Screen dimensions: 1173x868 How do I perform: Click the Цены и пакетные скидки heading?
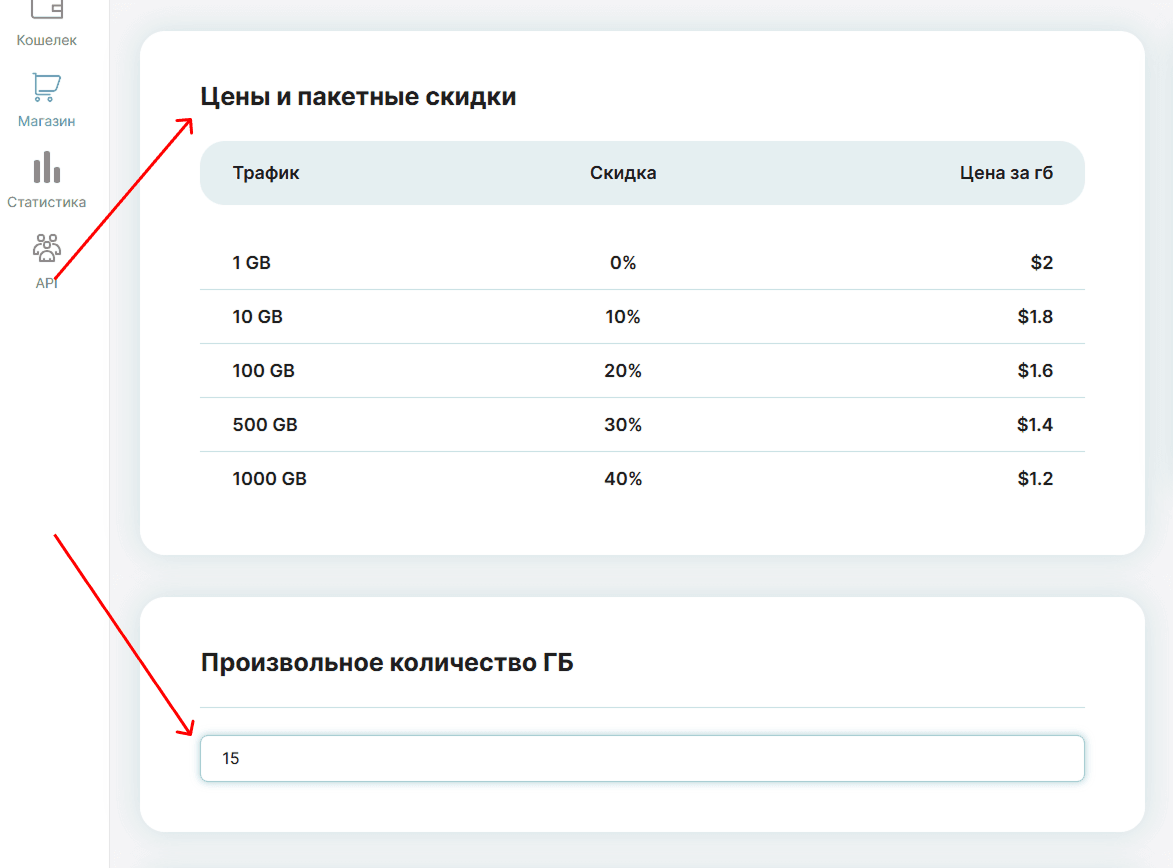click(x=358, y=97)
